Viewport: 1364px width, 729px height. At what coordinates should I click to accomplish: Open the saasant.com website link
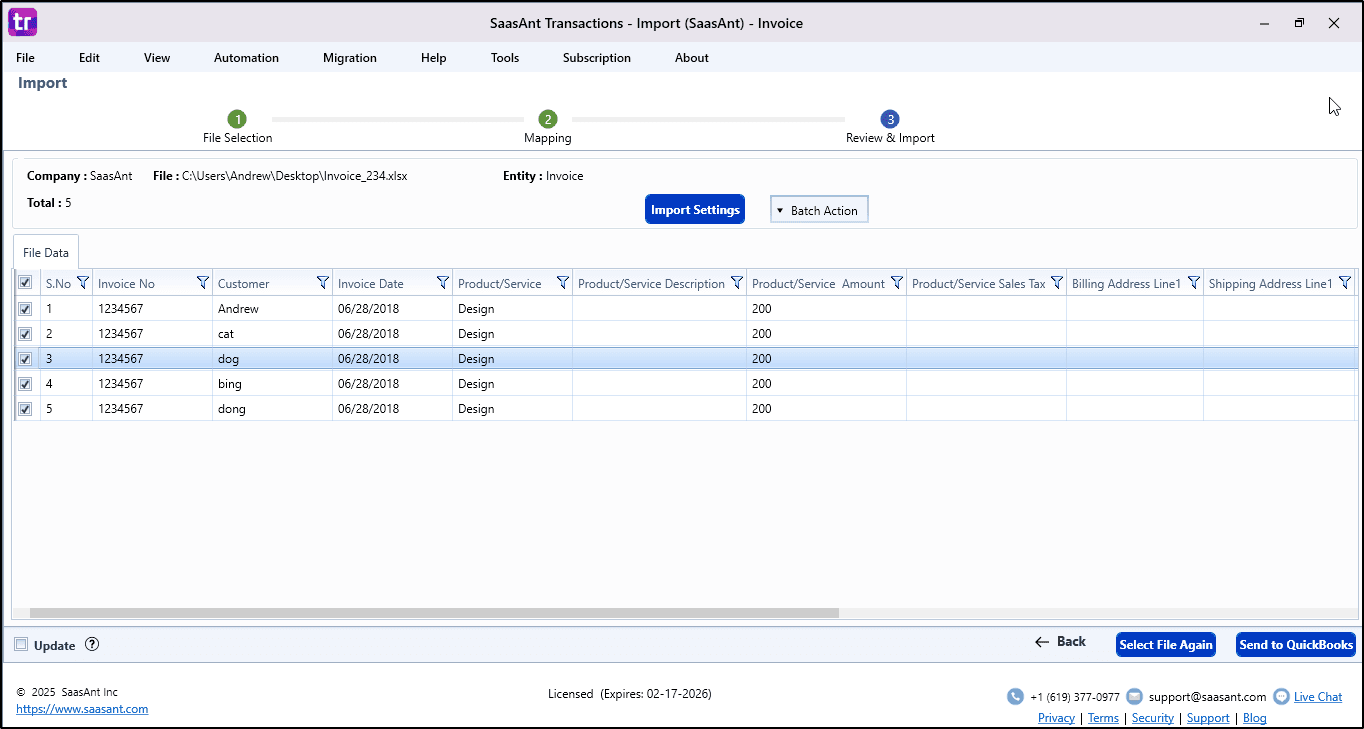[82, 709]
